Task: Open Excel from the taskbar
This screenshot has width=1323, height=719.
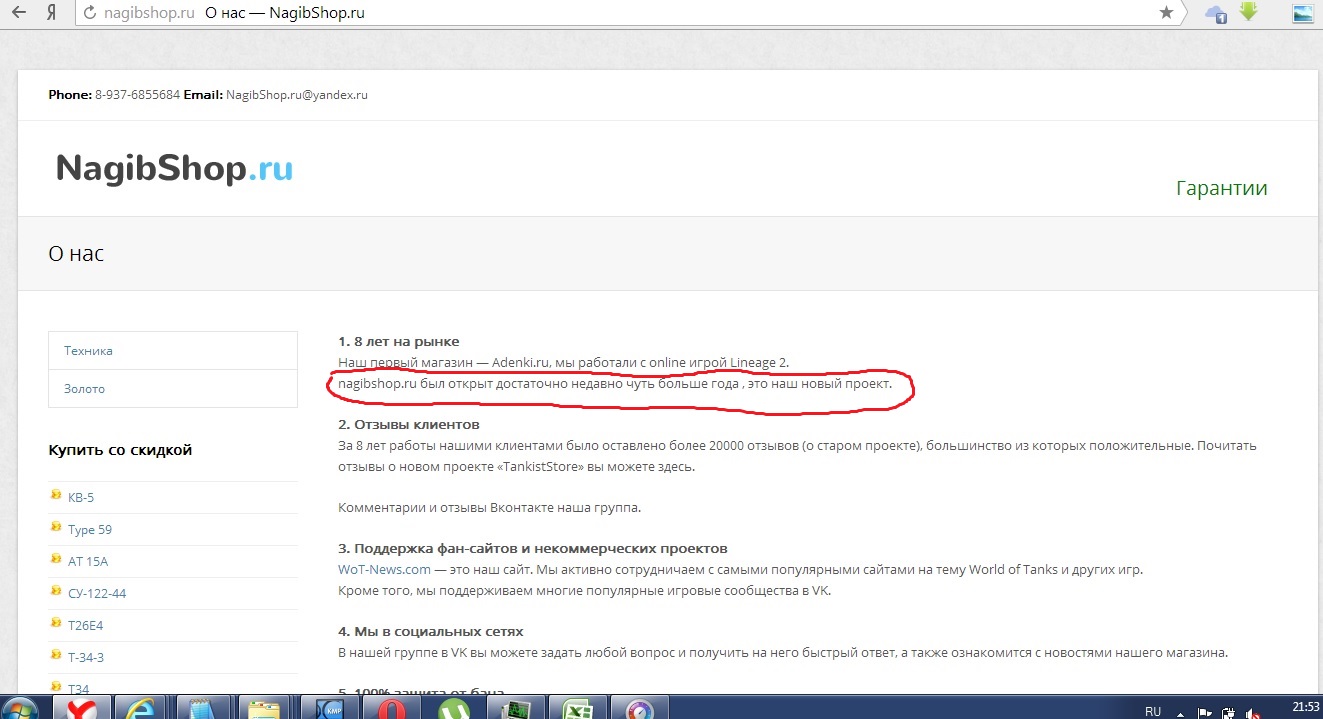Action: coord(577,707)
